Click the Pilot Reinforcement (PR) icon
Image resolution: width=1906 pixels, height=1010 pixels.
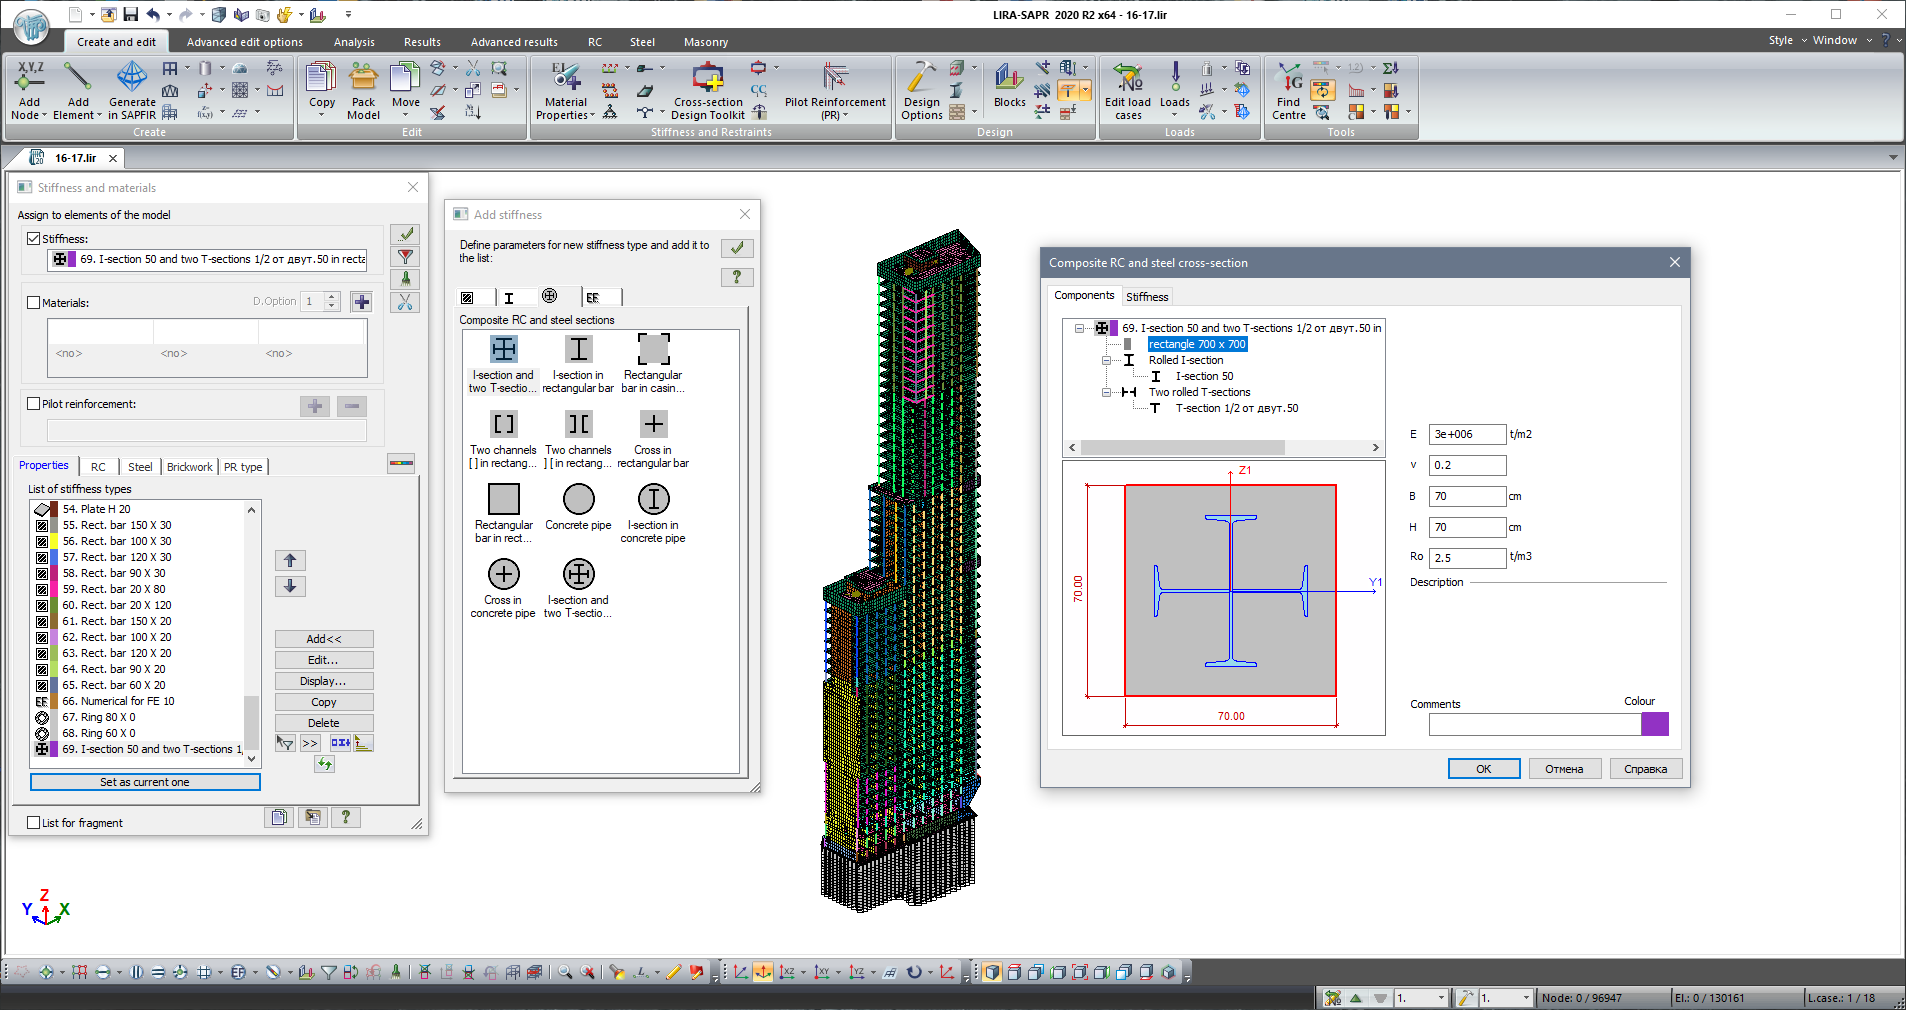coord(835,80)
